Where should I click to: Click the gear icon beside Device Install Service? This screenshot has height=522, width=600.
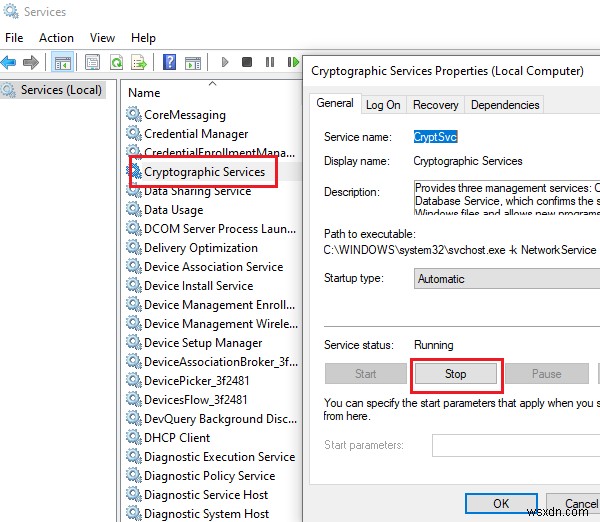pyautogui.click(x=134, y=285)
